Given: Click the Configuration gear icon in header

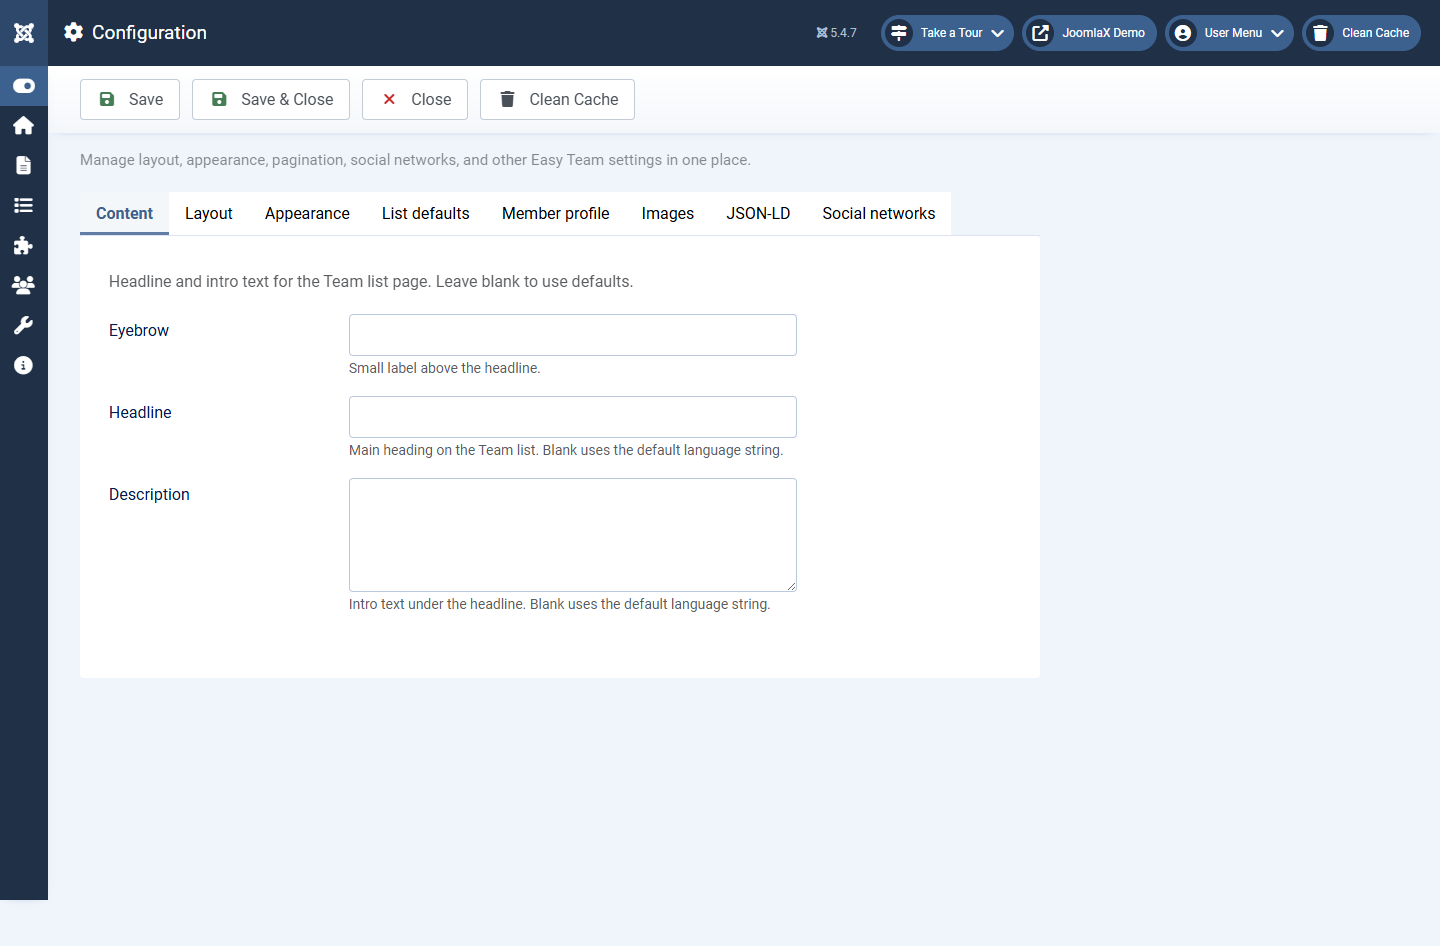Looking at the screenshot, I should tap(73, 32).
